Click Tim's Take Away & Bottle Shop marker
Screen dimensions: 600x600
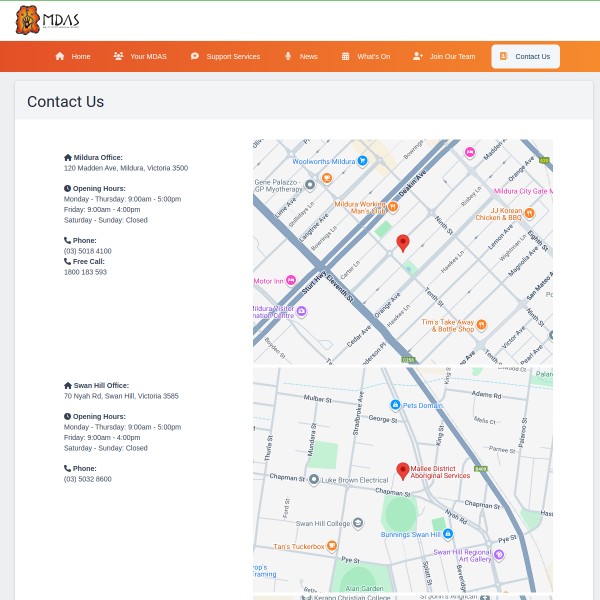click(x=481, y=324)
